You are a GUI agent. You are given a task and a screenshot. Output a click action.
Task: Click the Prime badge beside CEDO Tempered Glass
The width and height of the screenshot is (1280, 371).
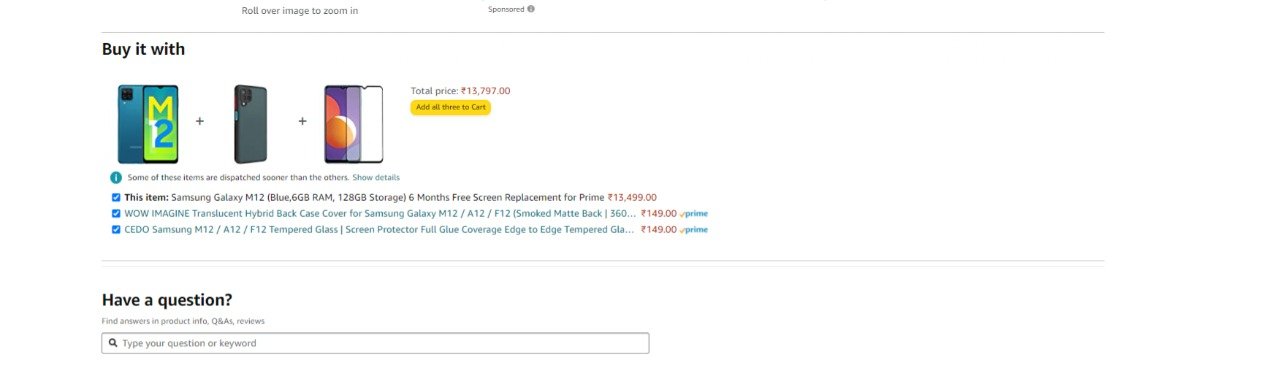694,230
